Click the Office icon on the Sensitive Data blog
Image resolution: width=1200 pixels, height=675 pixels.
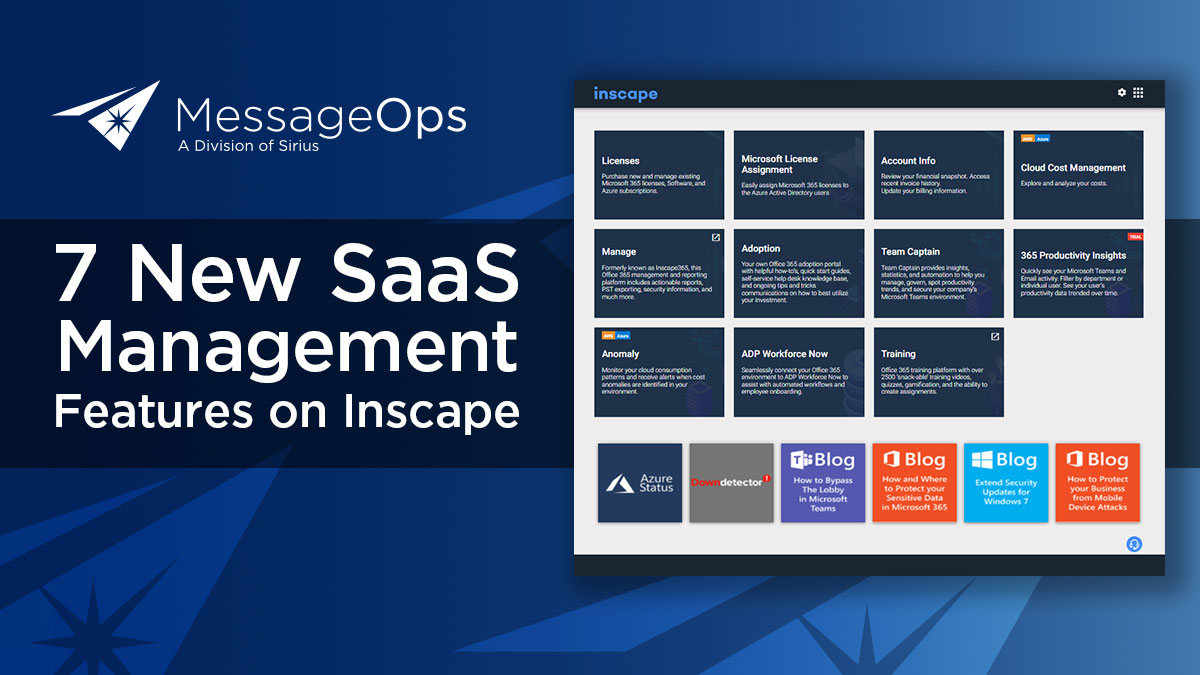(x=892, y=460)
